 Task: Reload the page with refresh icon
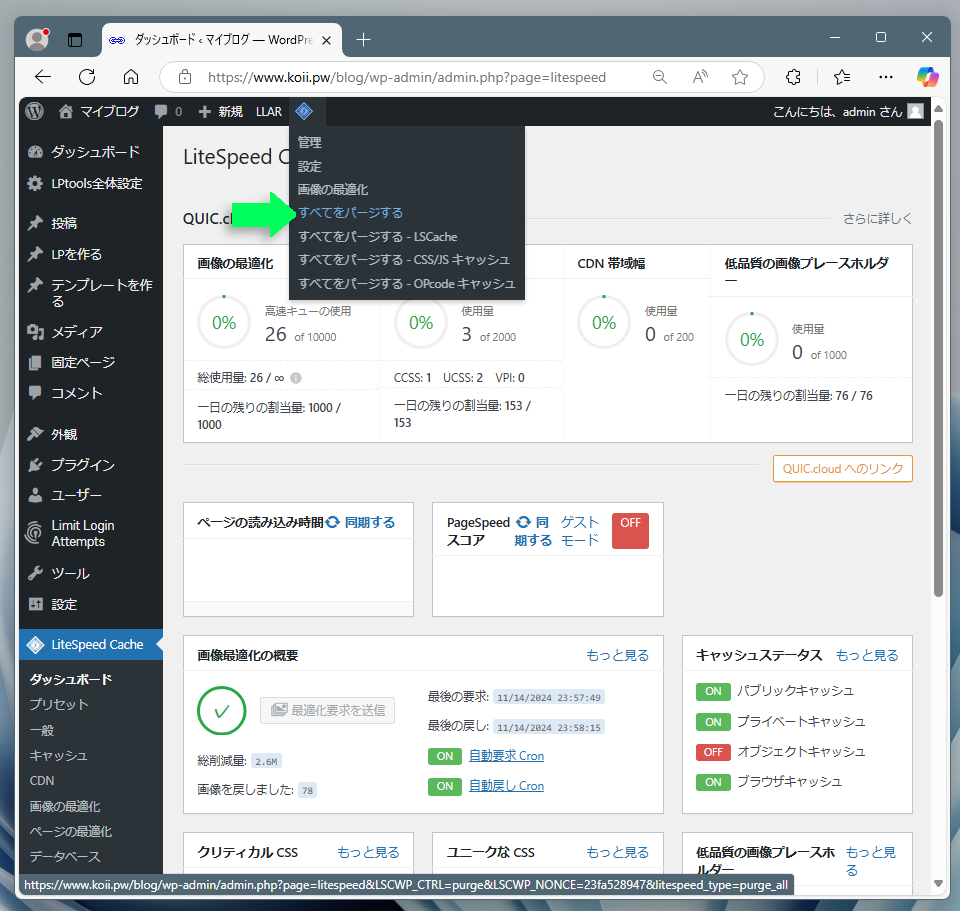click(x=87, y=77)
